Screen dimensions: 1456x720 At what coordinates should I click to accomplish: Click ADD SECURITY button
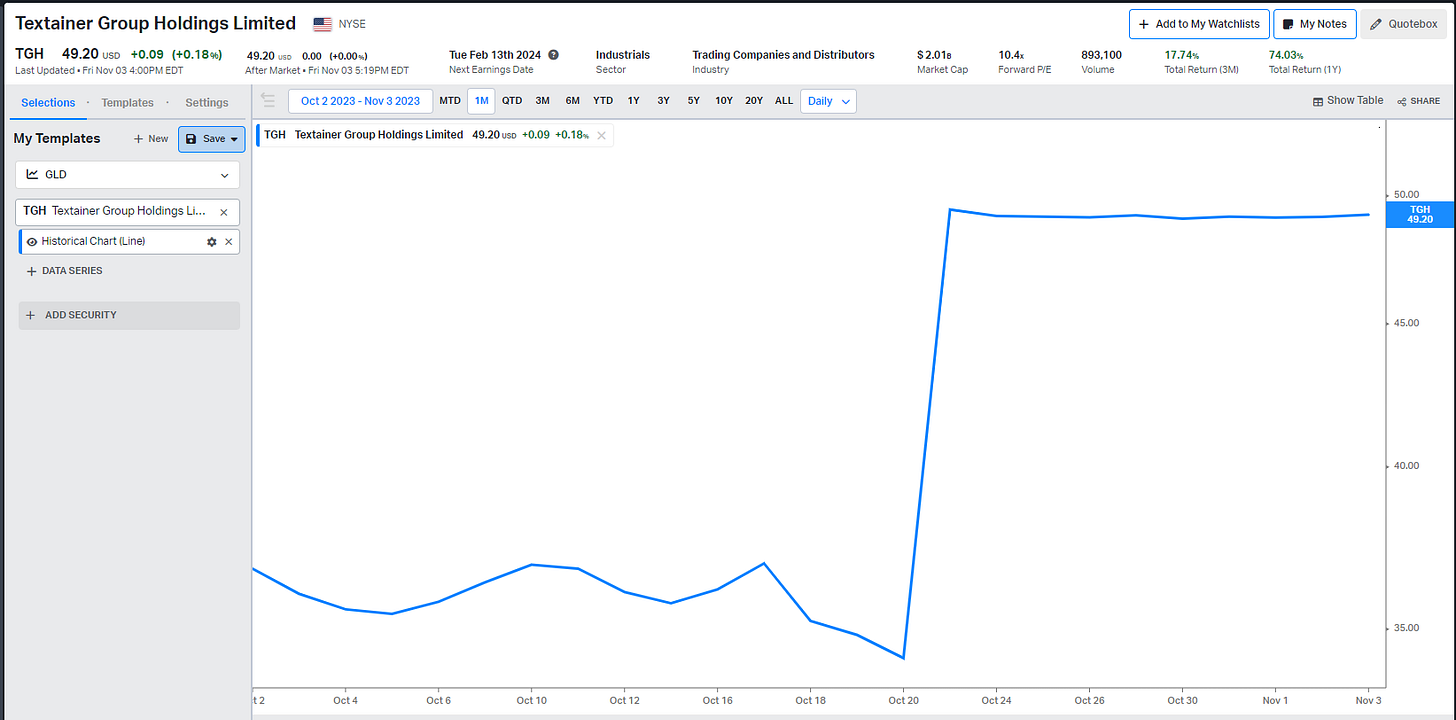[129, 315]
